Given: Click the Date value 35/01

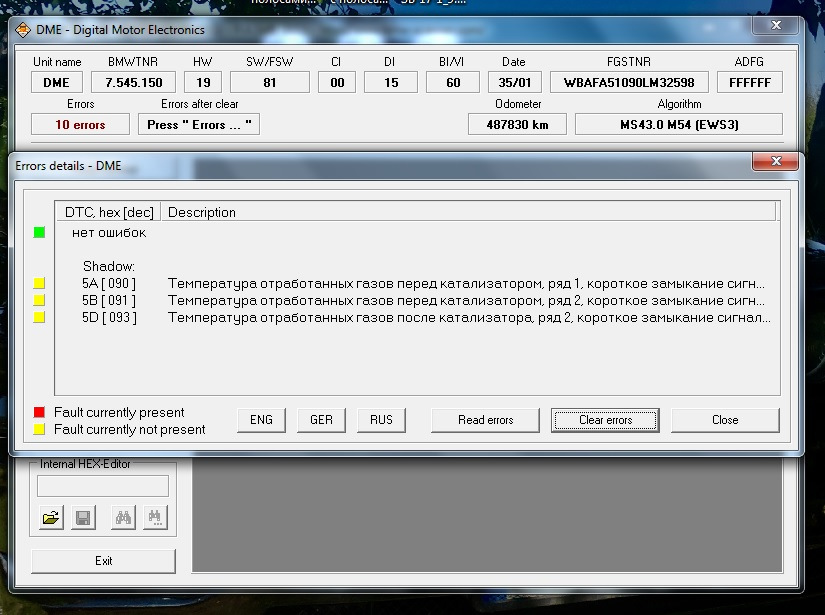Looking at the screenshot, I should pos(514,83).
